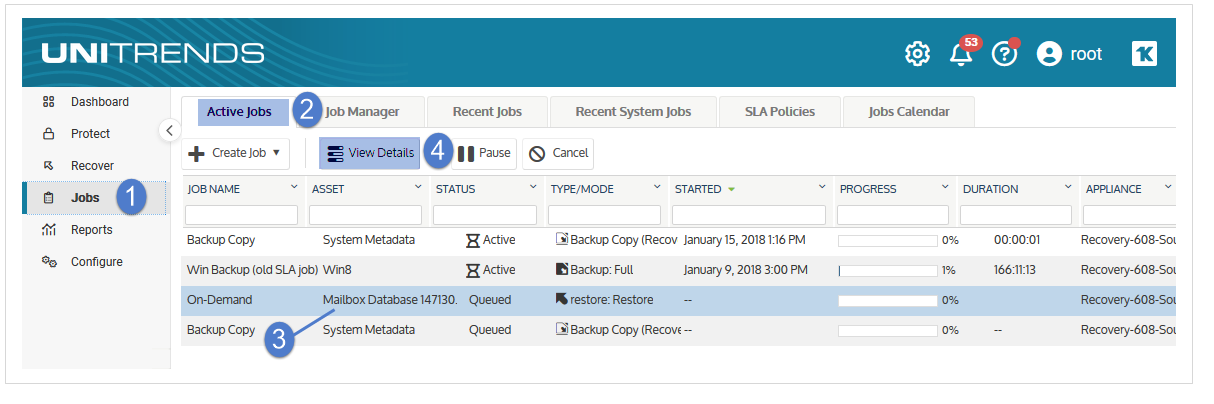The height and width of the screenshot is (404, 1214).
Task: Click the JOB NAME filter field
Action: pyautogui.click(x=241, y=215)
